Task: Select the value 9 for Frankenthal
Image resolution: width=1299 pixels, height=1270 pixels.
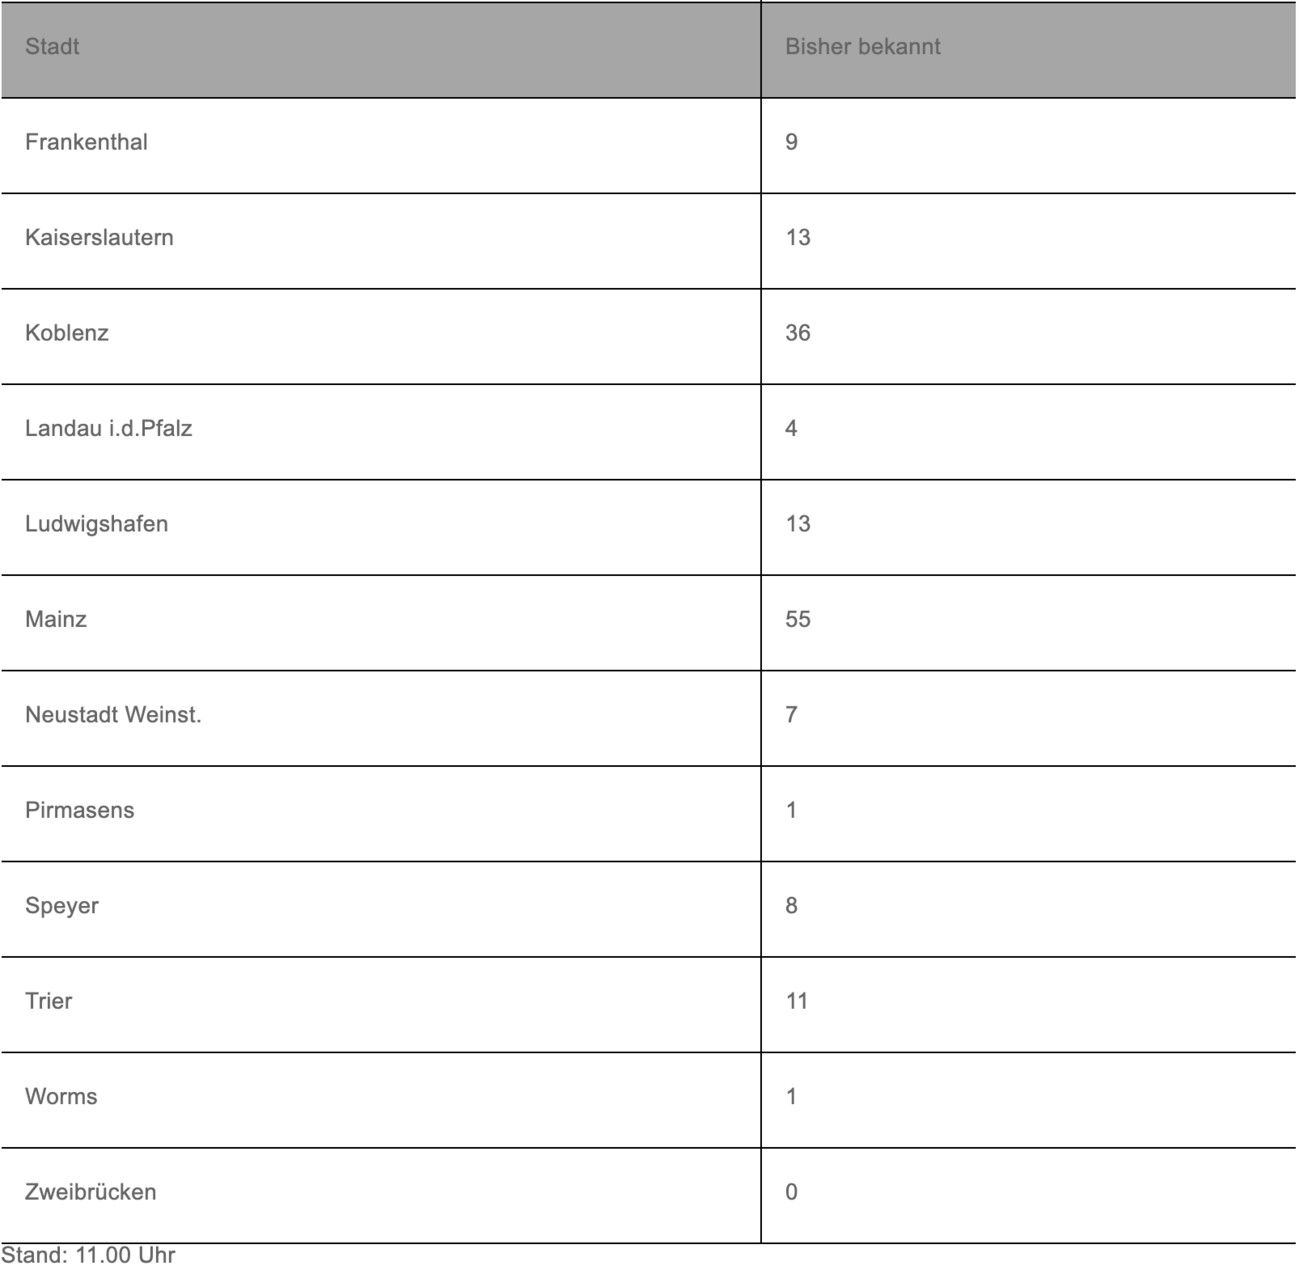Action: (792, 142)
